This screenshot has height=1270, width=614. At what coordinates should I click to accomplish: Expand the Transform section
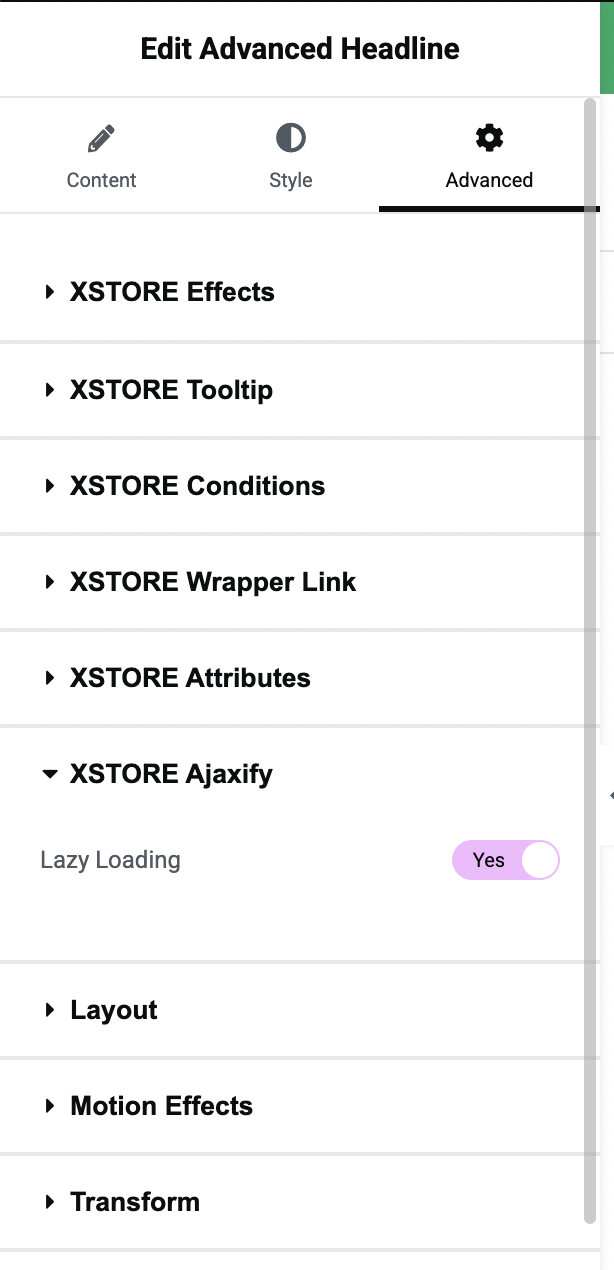point(292,1202)
